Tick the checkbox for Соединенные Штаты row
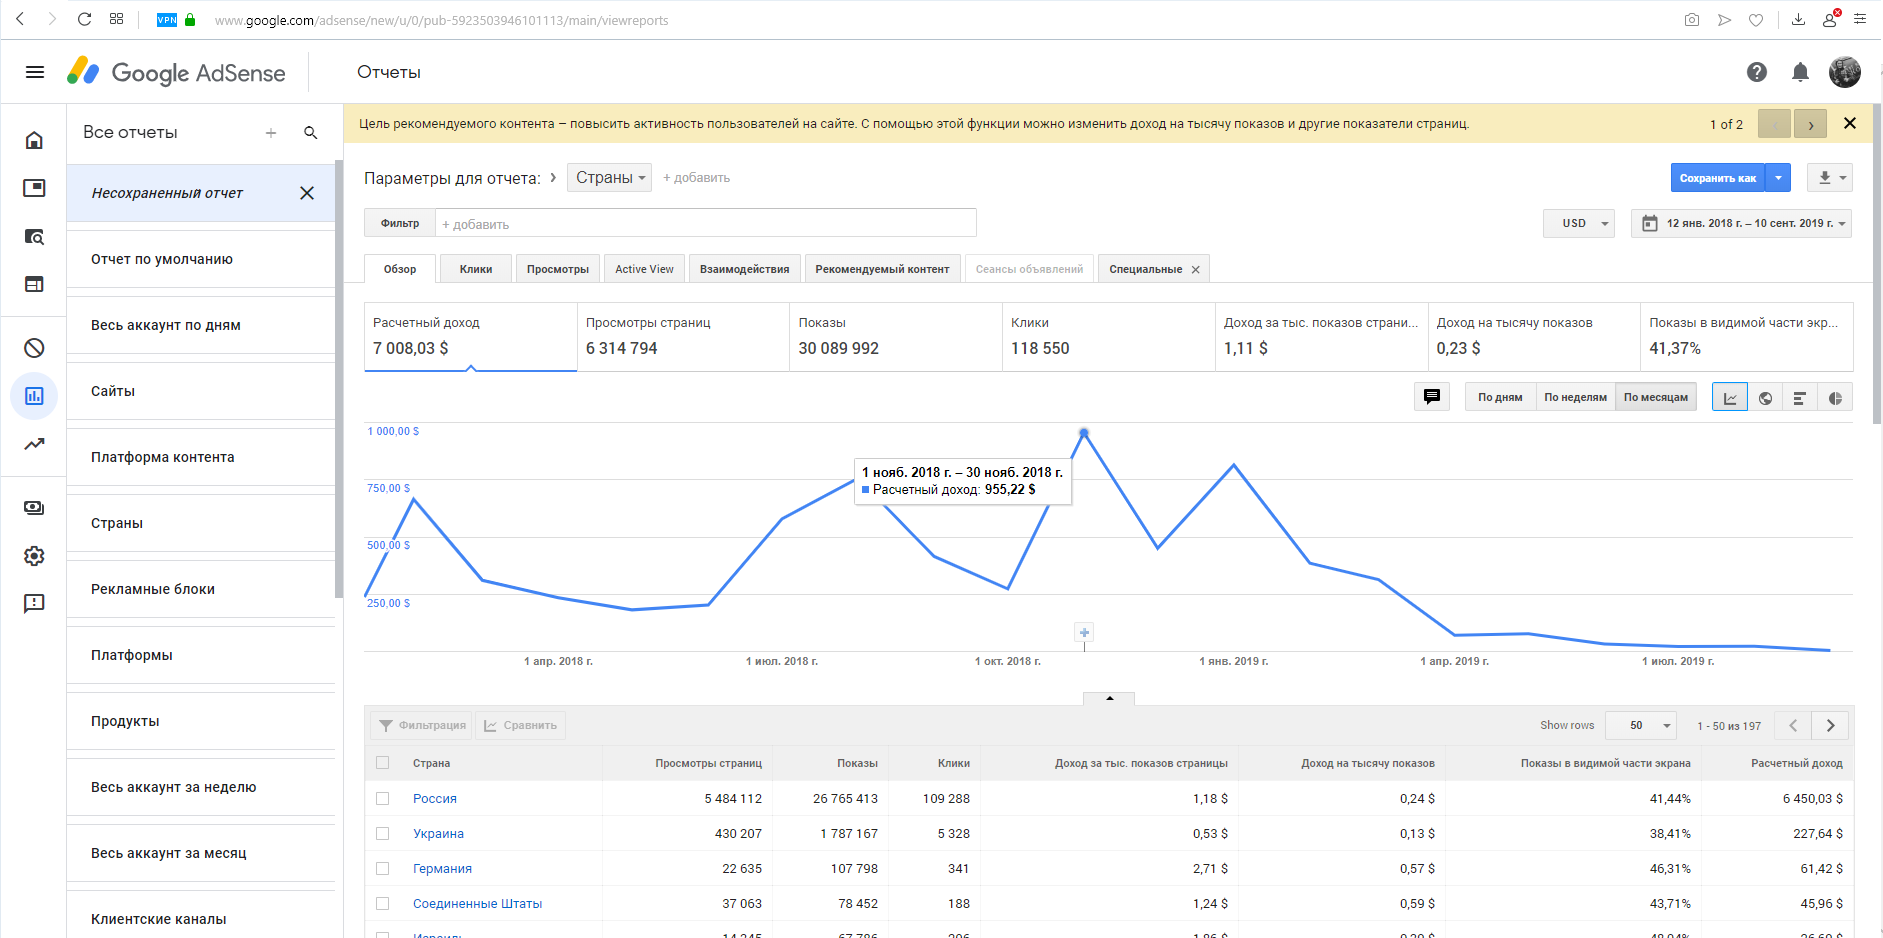This screenshot has width=1883, height=938. [382, 903]
